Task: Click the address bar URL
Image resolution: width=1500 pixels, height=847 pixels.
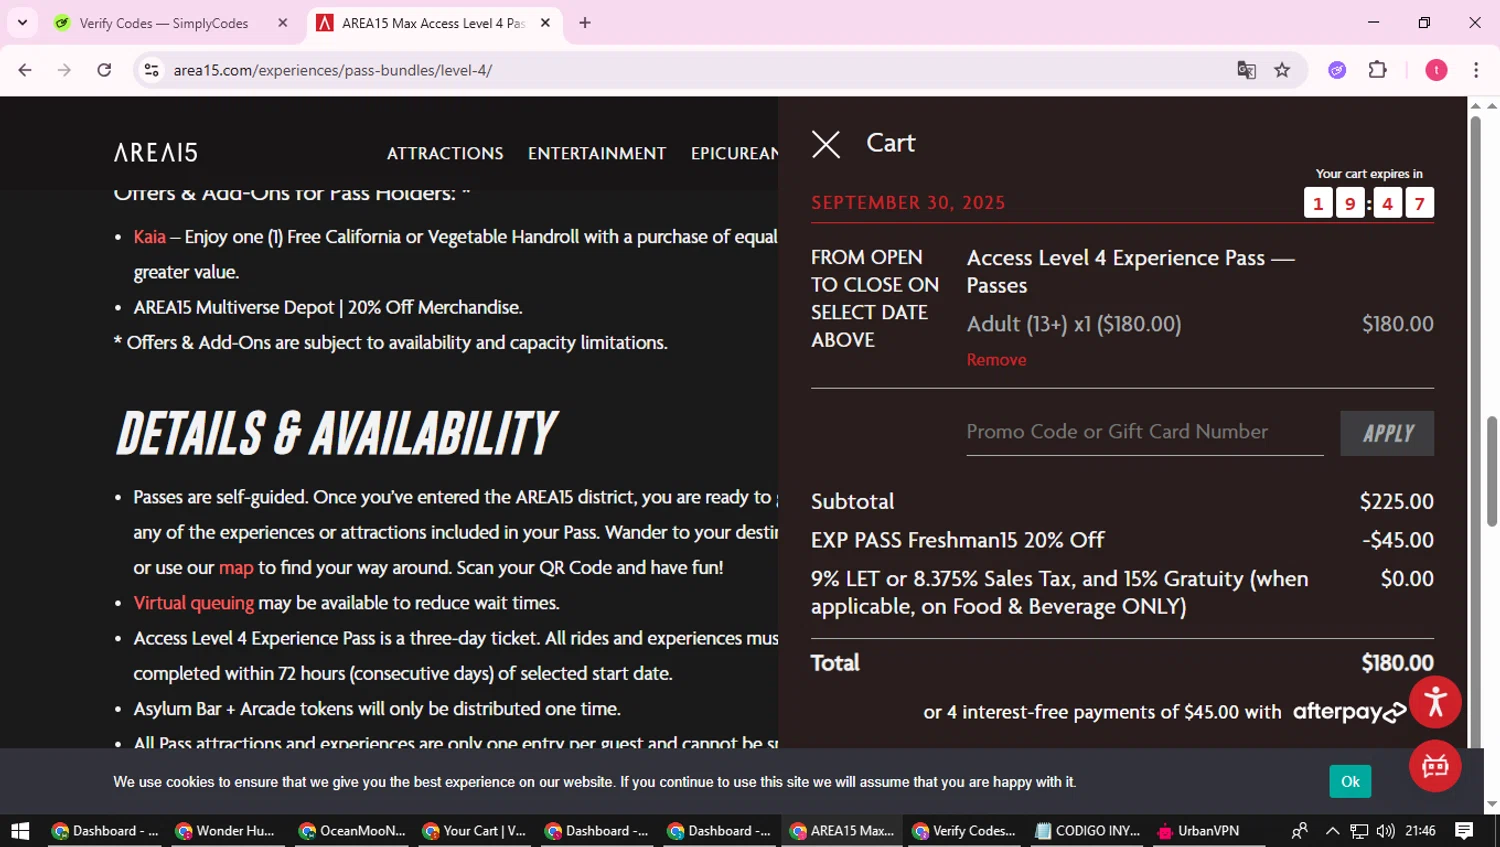Action: point(333,70)
